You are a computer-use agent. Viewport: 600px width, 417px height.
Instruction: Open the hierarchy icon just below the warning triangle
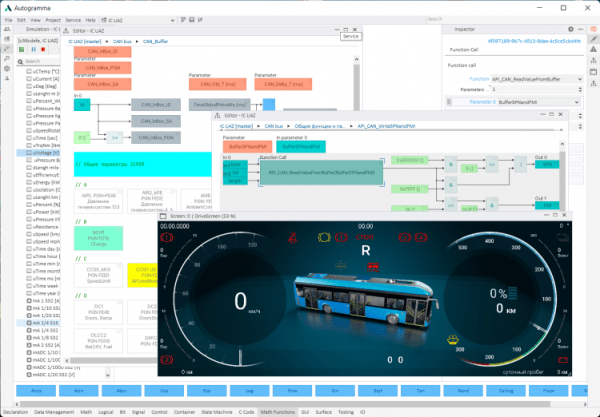[593, 60]
